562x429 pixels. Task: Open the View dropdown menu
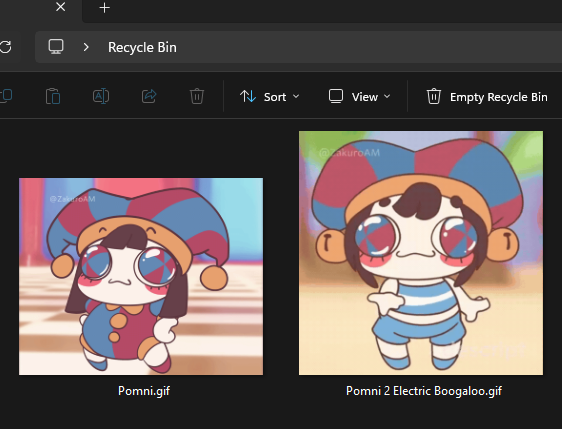360,96
